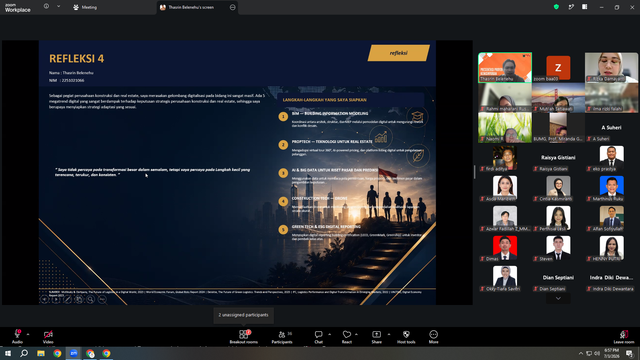Show more participants with gallery down chevron
Image resolution: width=640 pixels, height=360 pixels.
click(x=558, y=298)
